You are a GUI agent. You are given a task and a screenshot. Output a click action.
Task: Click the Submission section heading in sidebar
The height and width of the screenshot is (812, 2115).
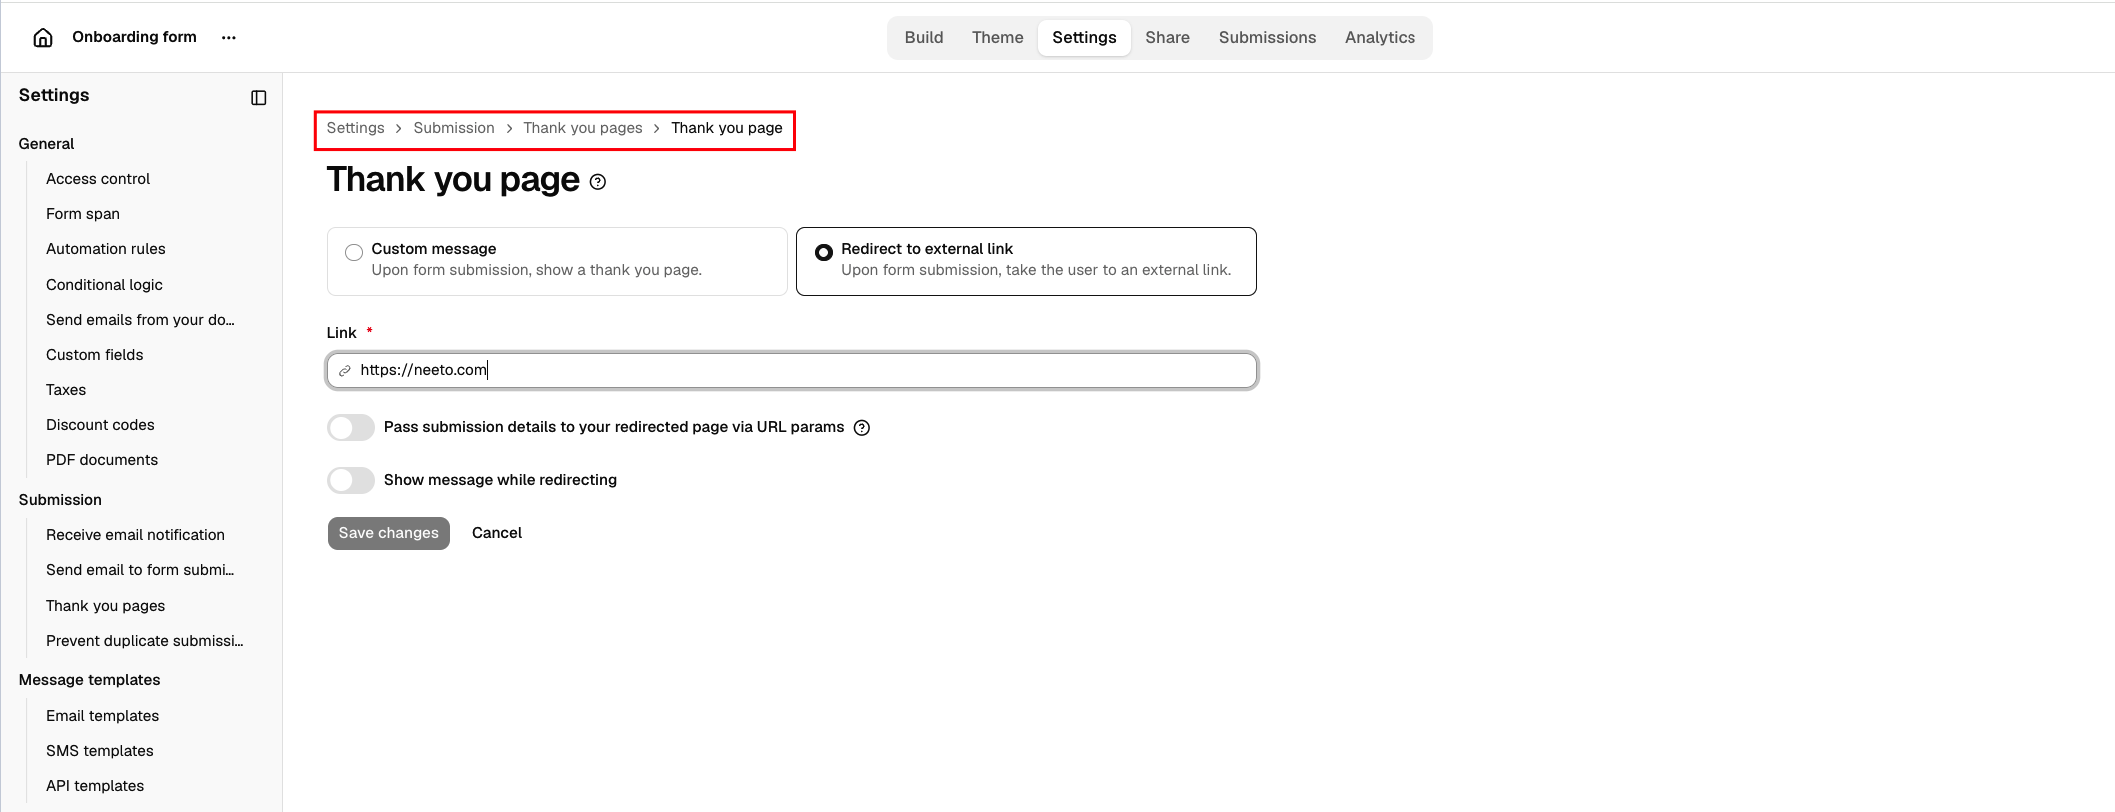coord(60,500)
